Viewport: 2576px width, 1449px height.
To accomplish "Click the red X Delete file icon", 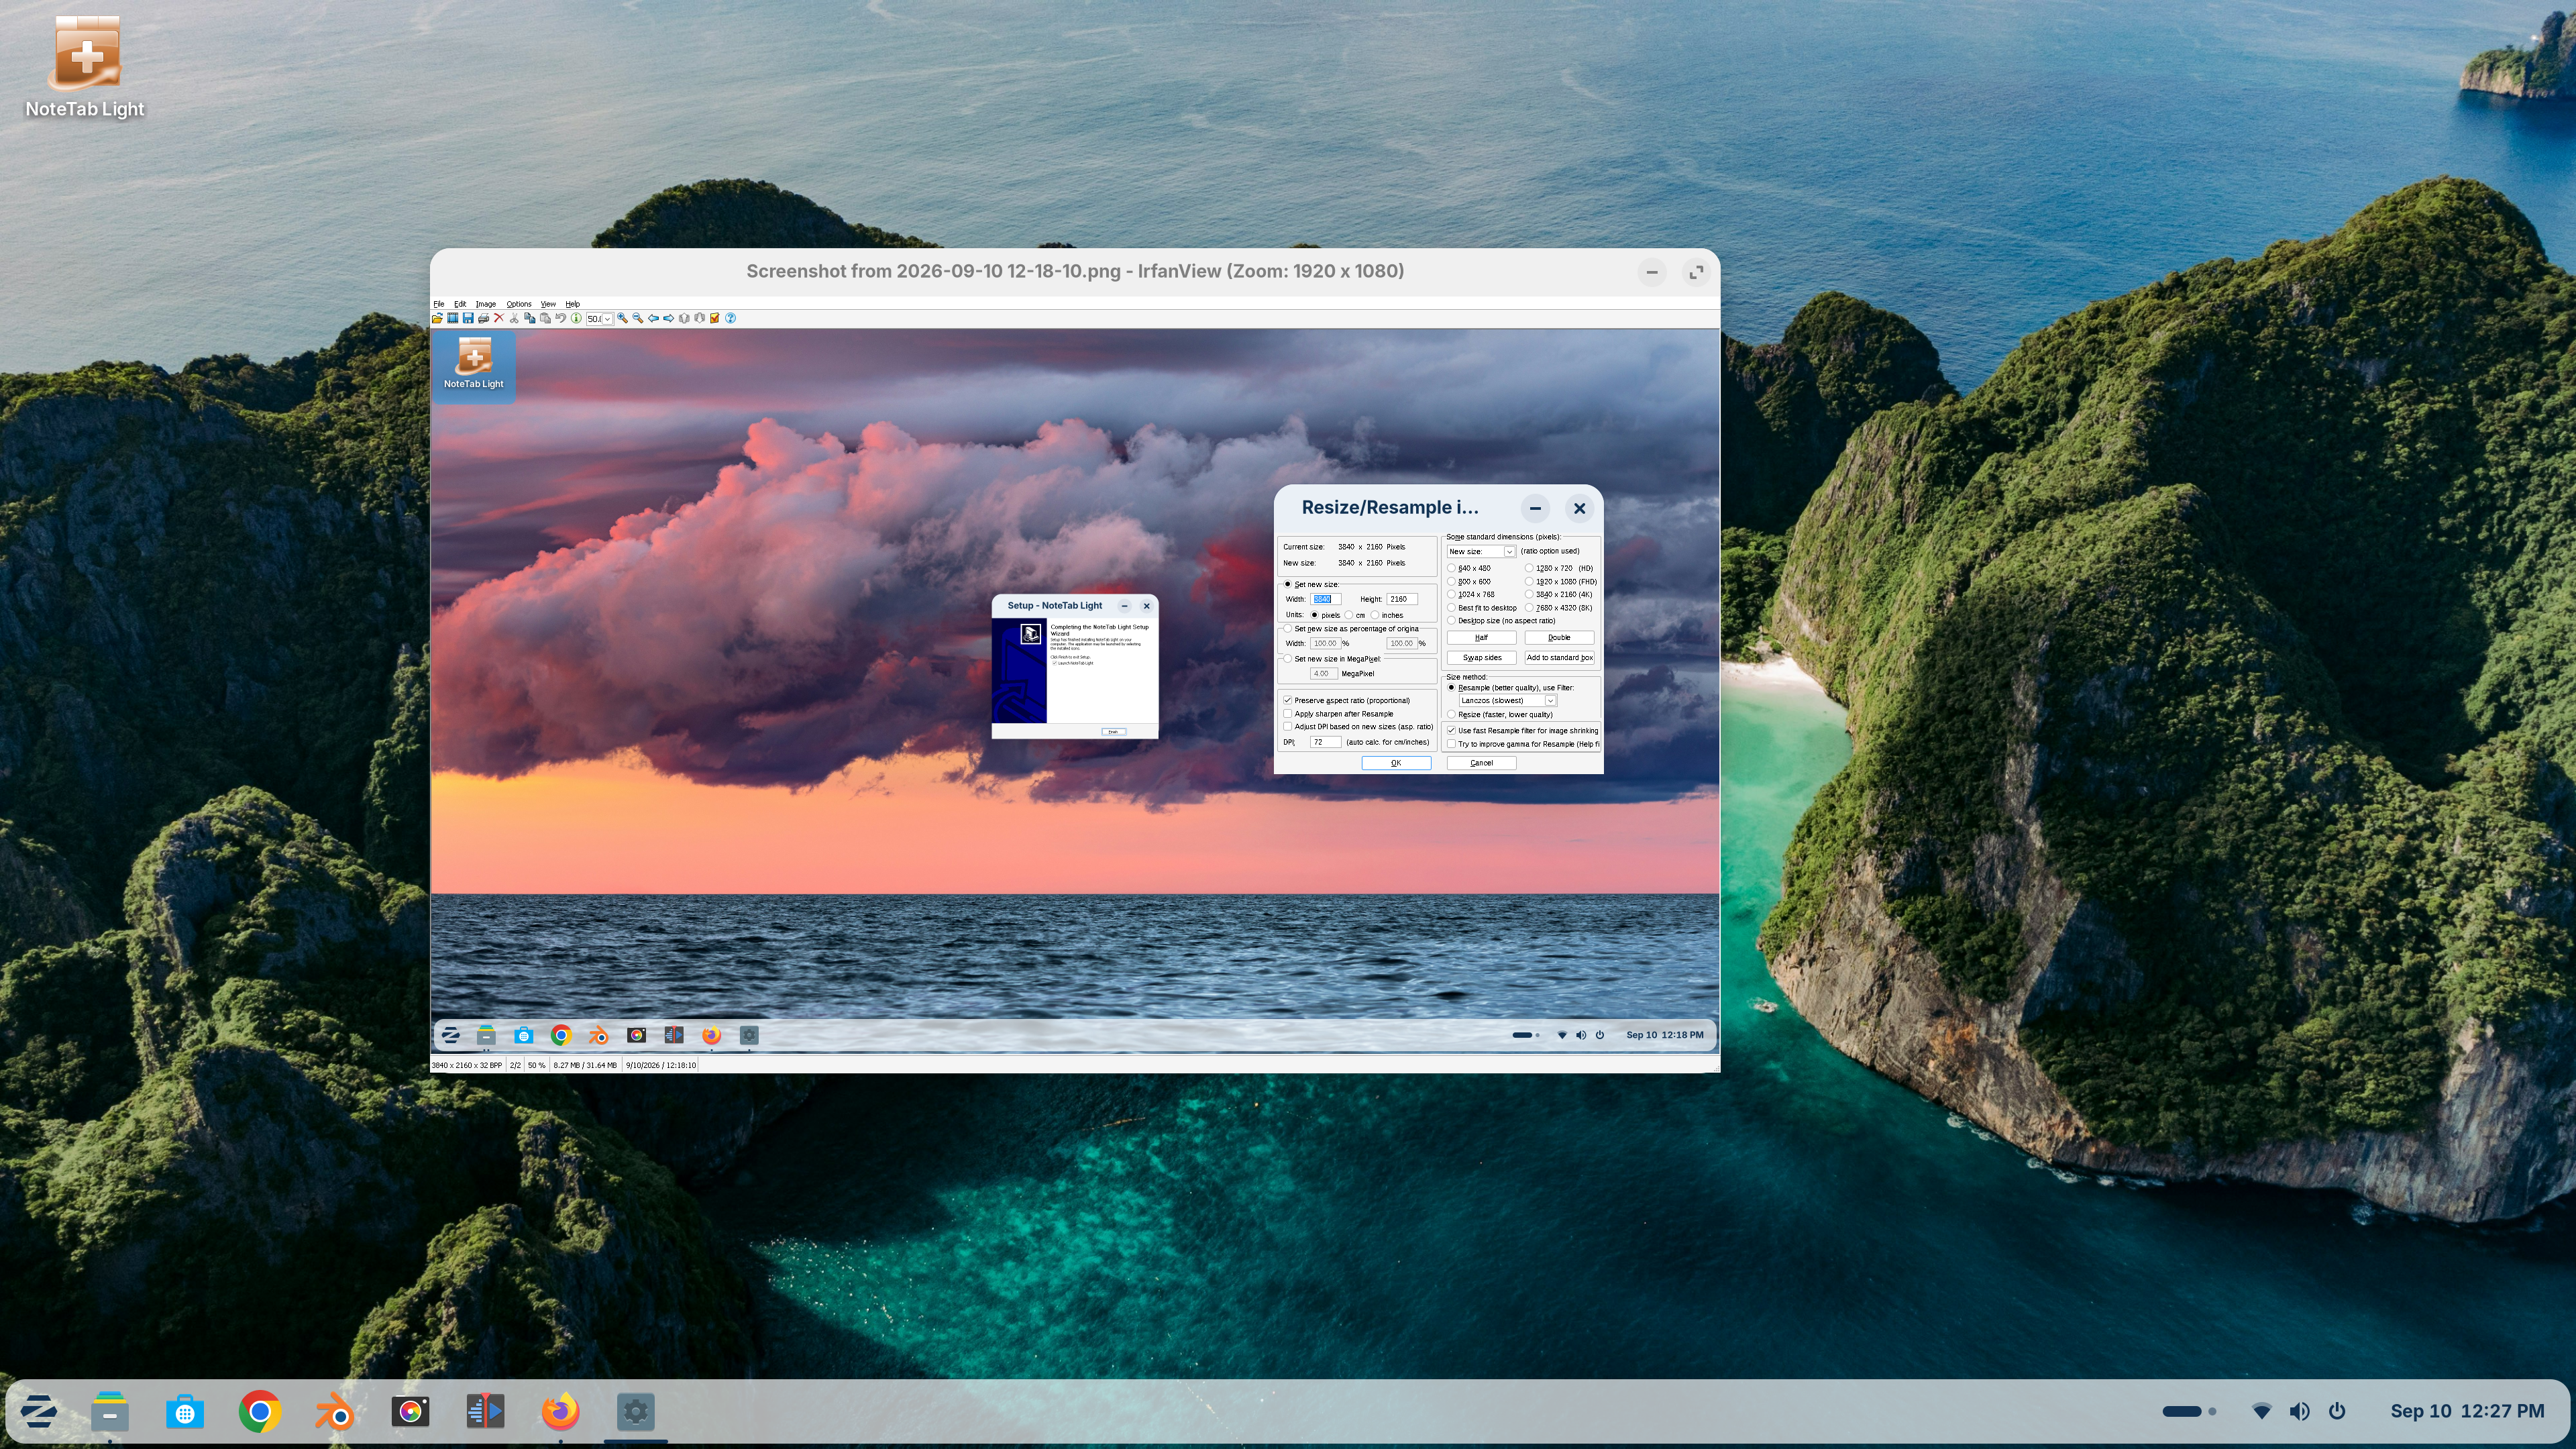I will [x=500, y=318].
